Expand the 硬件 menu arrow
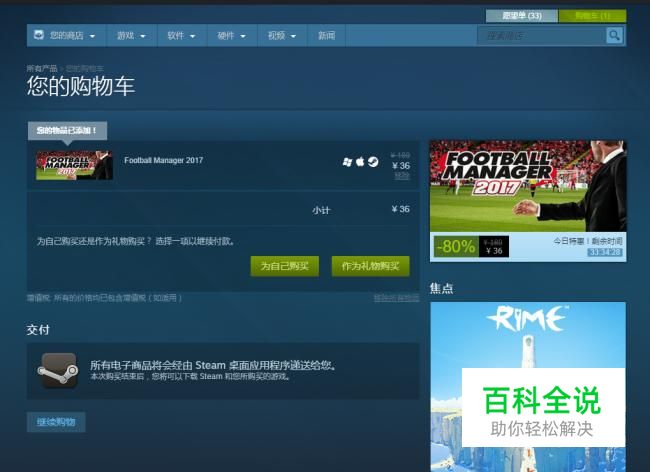The height and width of the screenshot is (472, 650). [x=243, y=36]
